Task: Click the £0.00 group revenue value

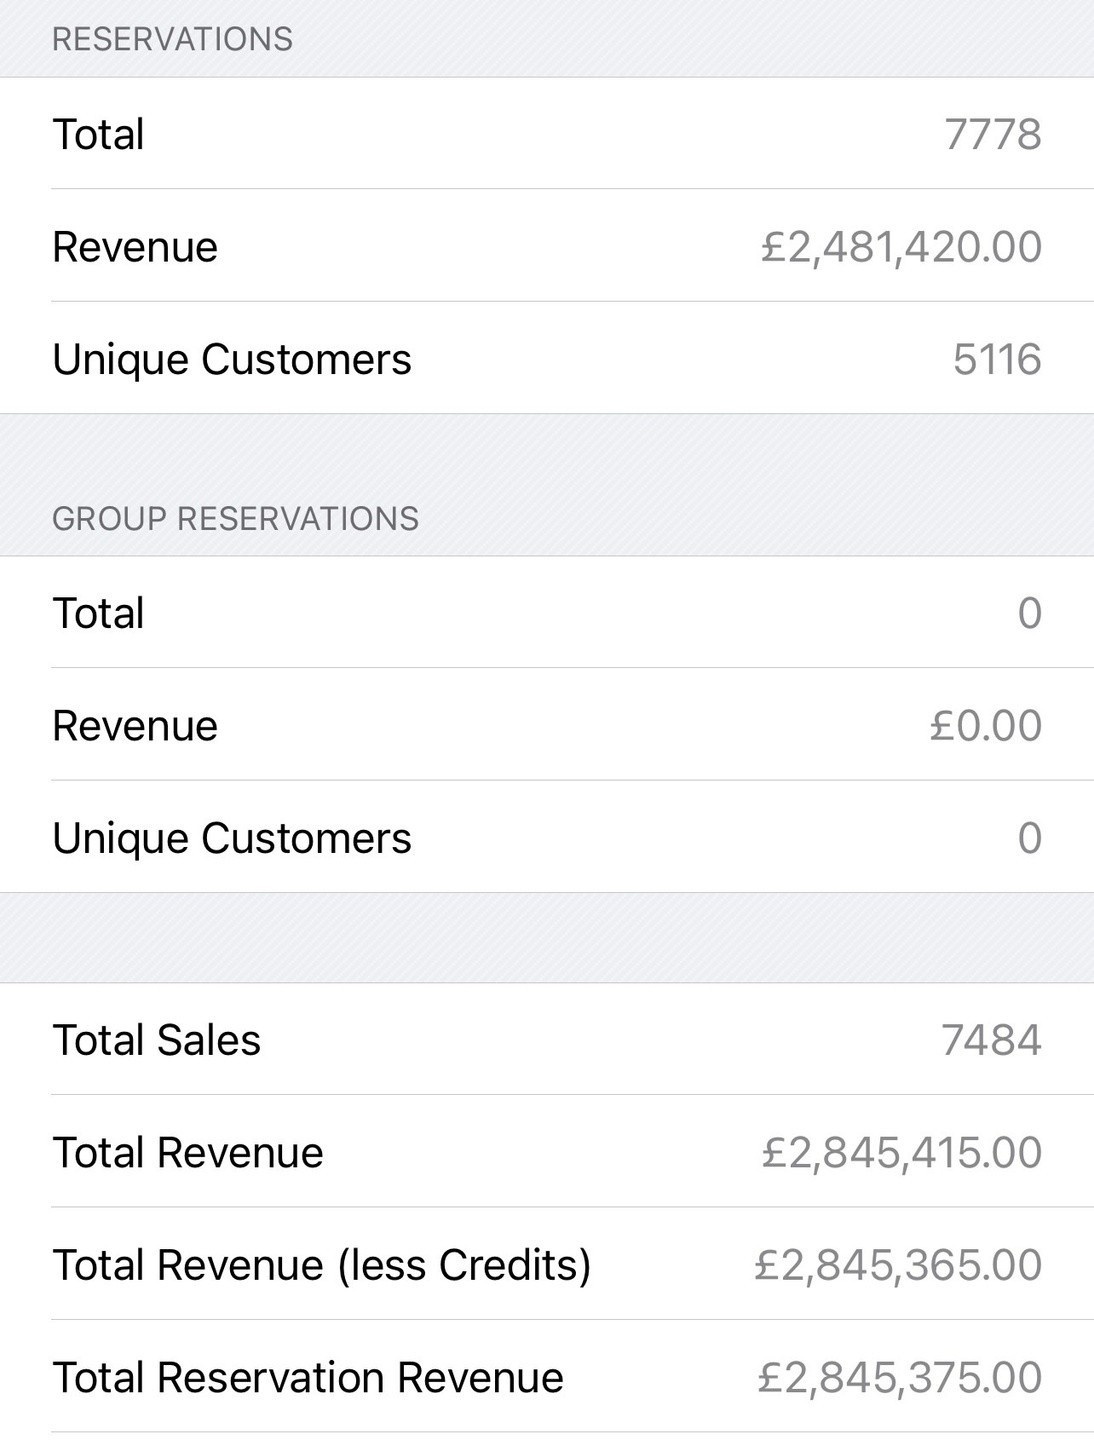Action: pos(985,726)
